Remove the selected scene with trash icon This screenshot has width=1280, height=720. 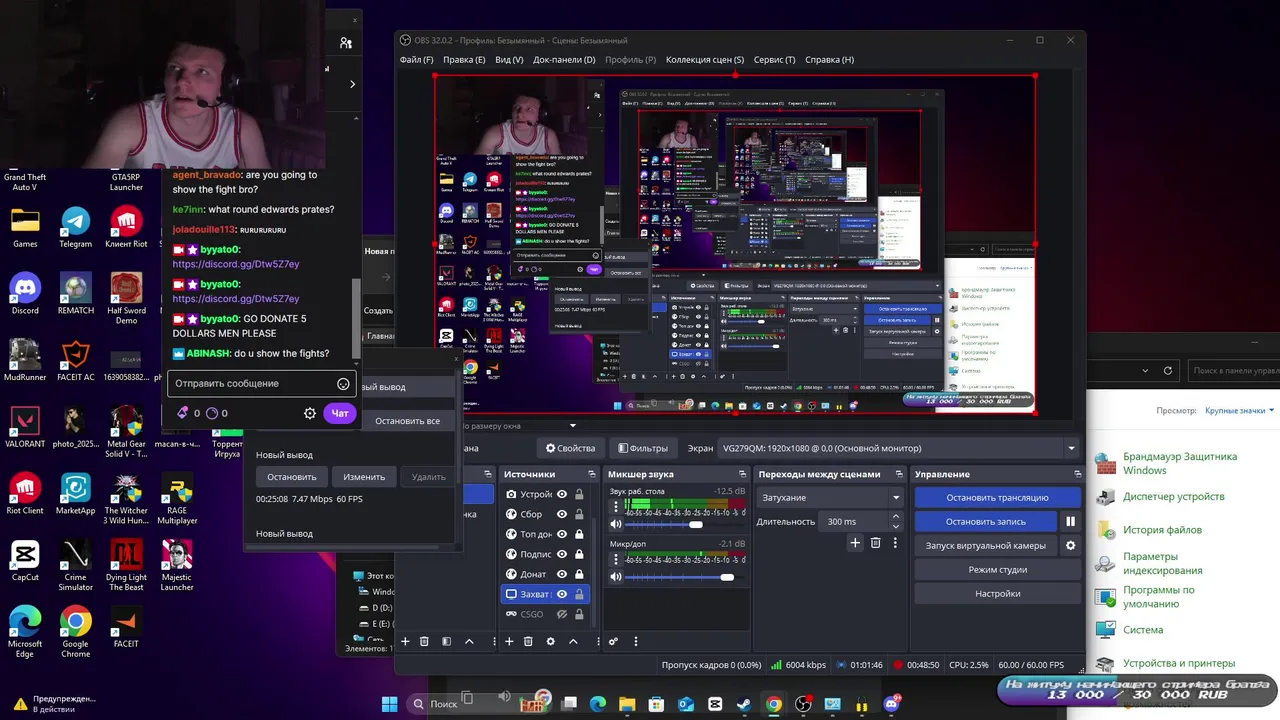[424, 641]
